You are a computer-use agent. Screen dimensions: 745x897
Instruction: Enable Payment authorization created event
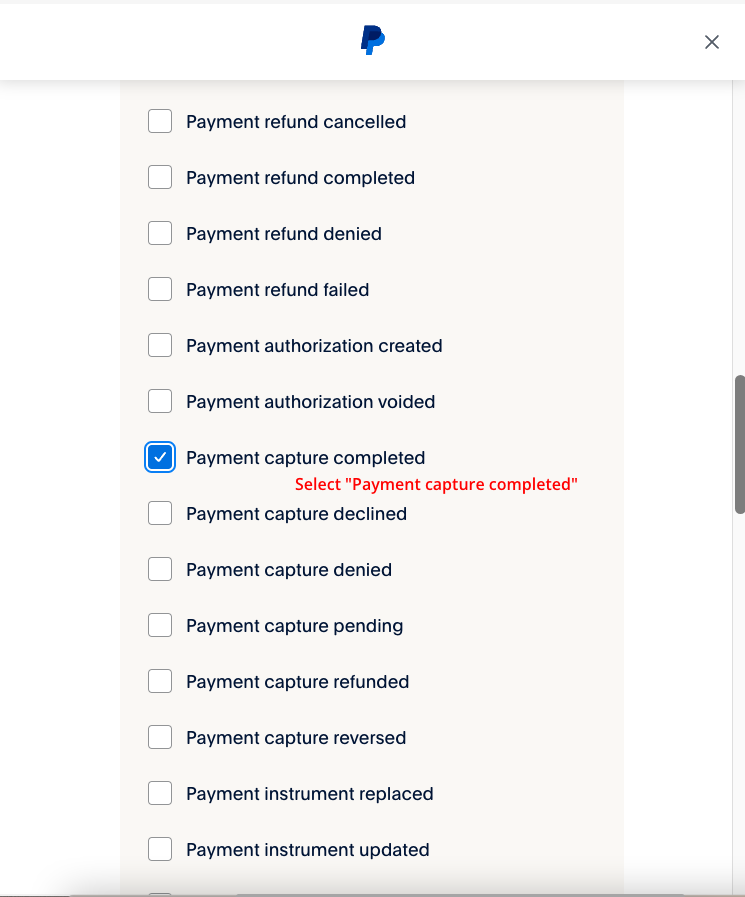click(x=160, y=346)
